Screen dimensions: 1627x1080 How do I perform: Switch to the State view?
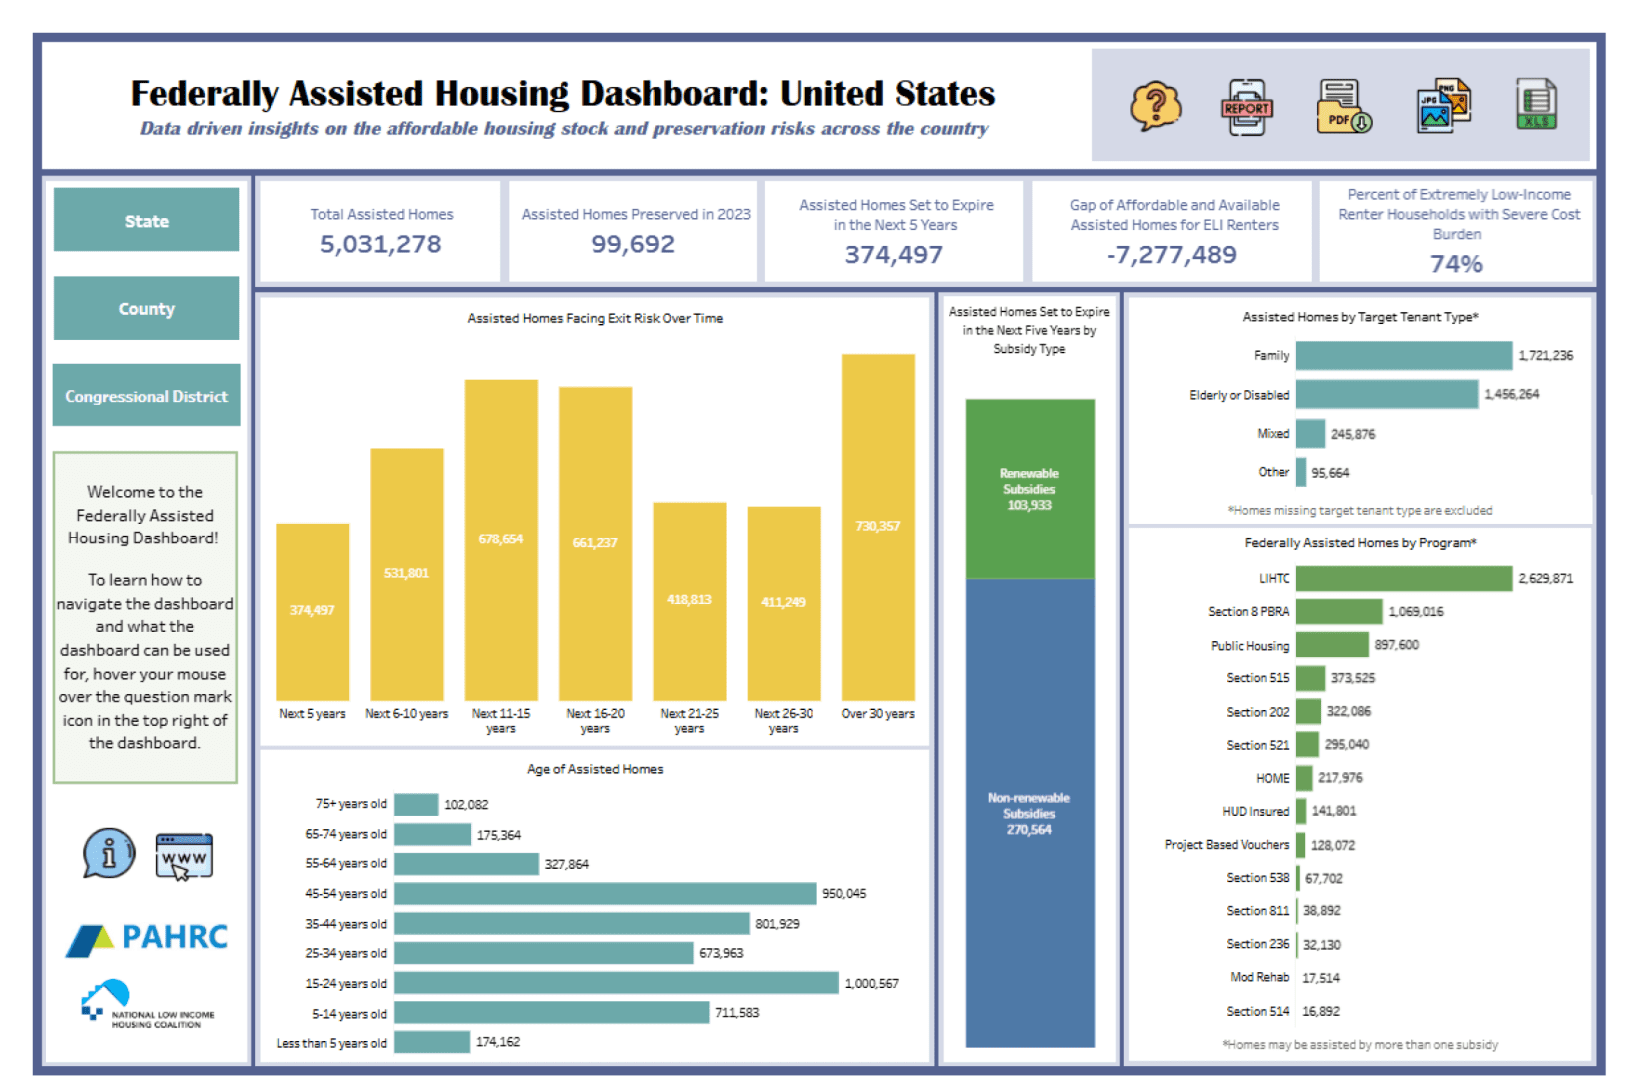(x=146, y=220)
